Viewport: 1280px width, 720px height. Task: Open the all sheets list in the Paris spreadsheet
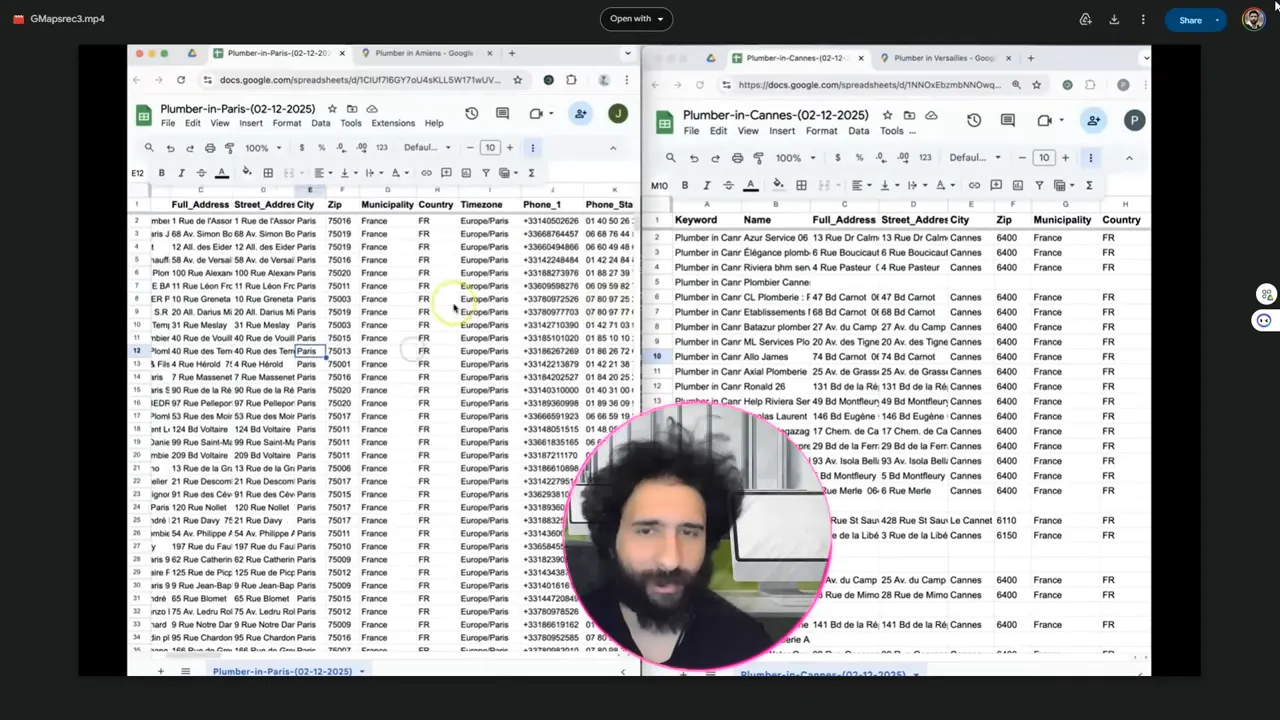pos(185,671)
